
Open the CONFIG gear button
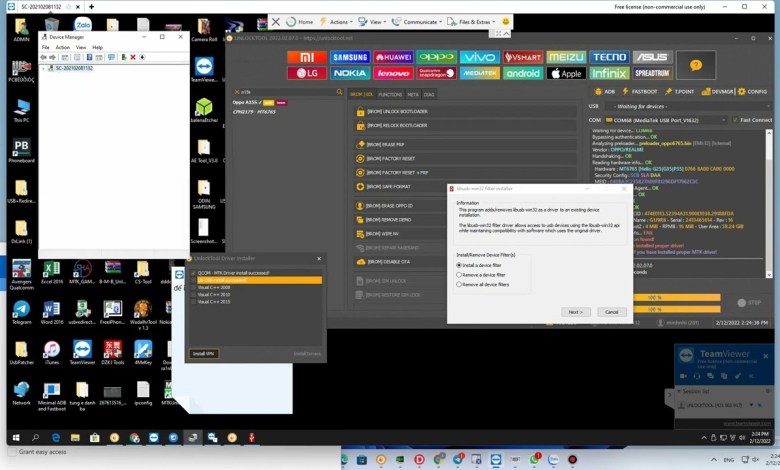tap(745, 91)
